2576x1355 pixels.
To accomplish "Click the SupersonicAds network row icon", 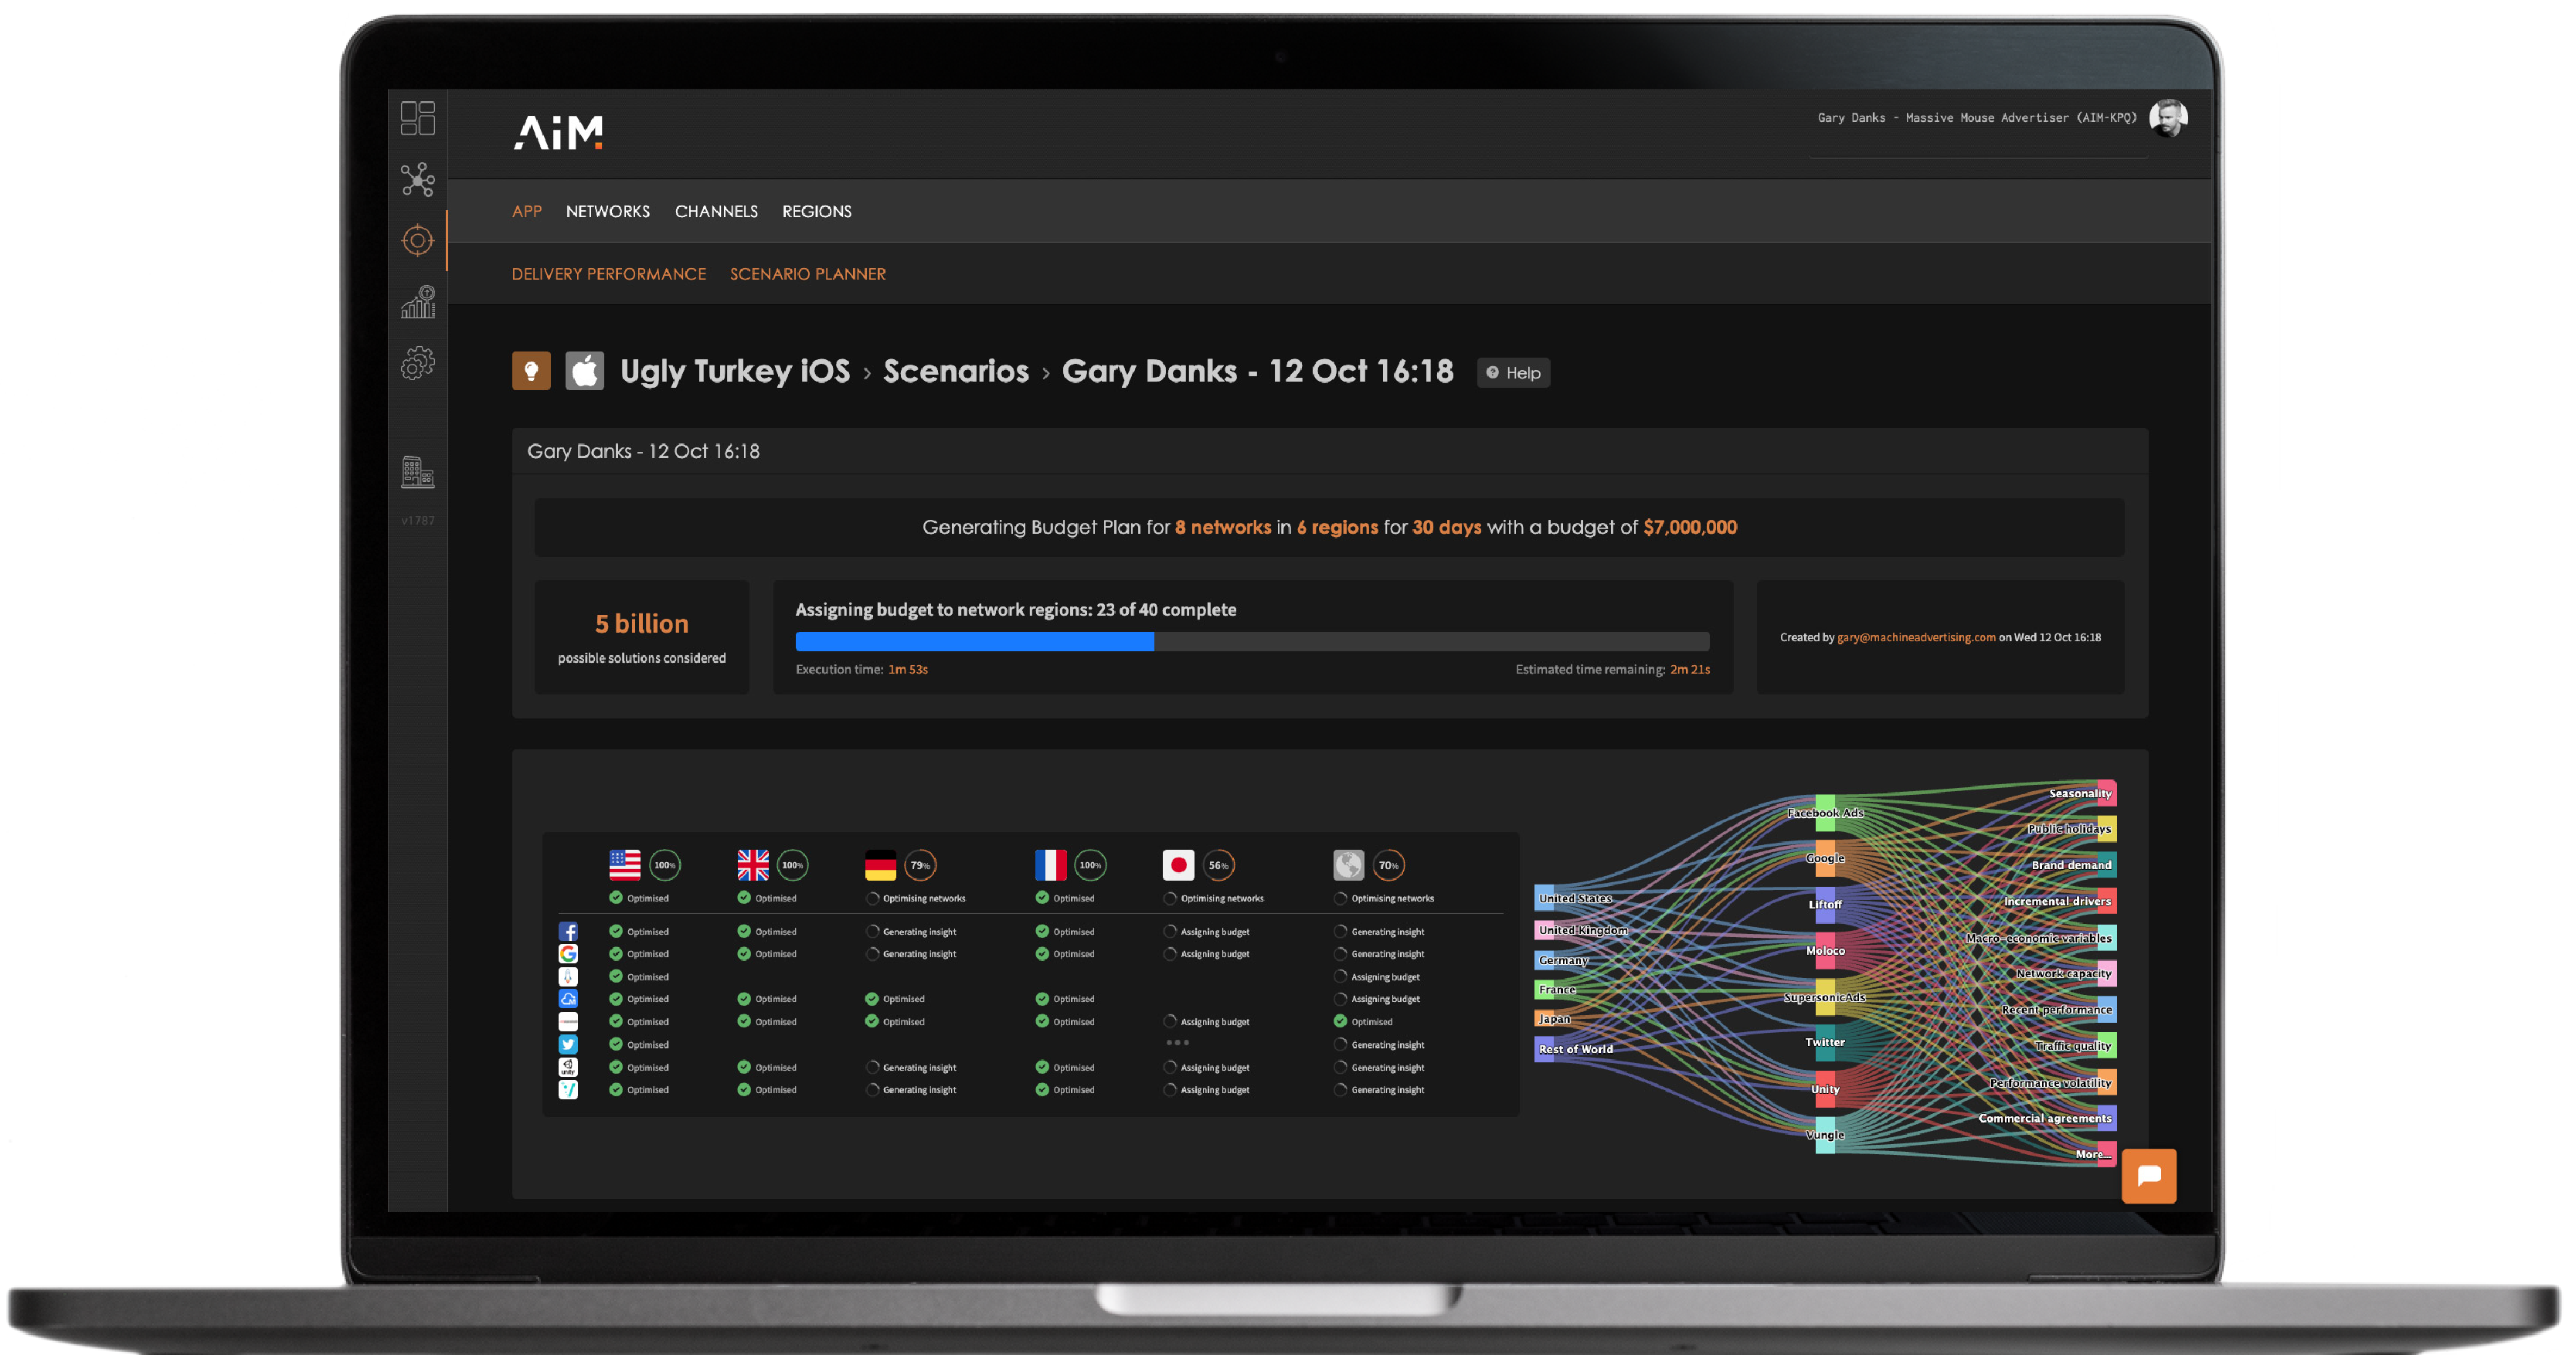I will (568, 1022).
